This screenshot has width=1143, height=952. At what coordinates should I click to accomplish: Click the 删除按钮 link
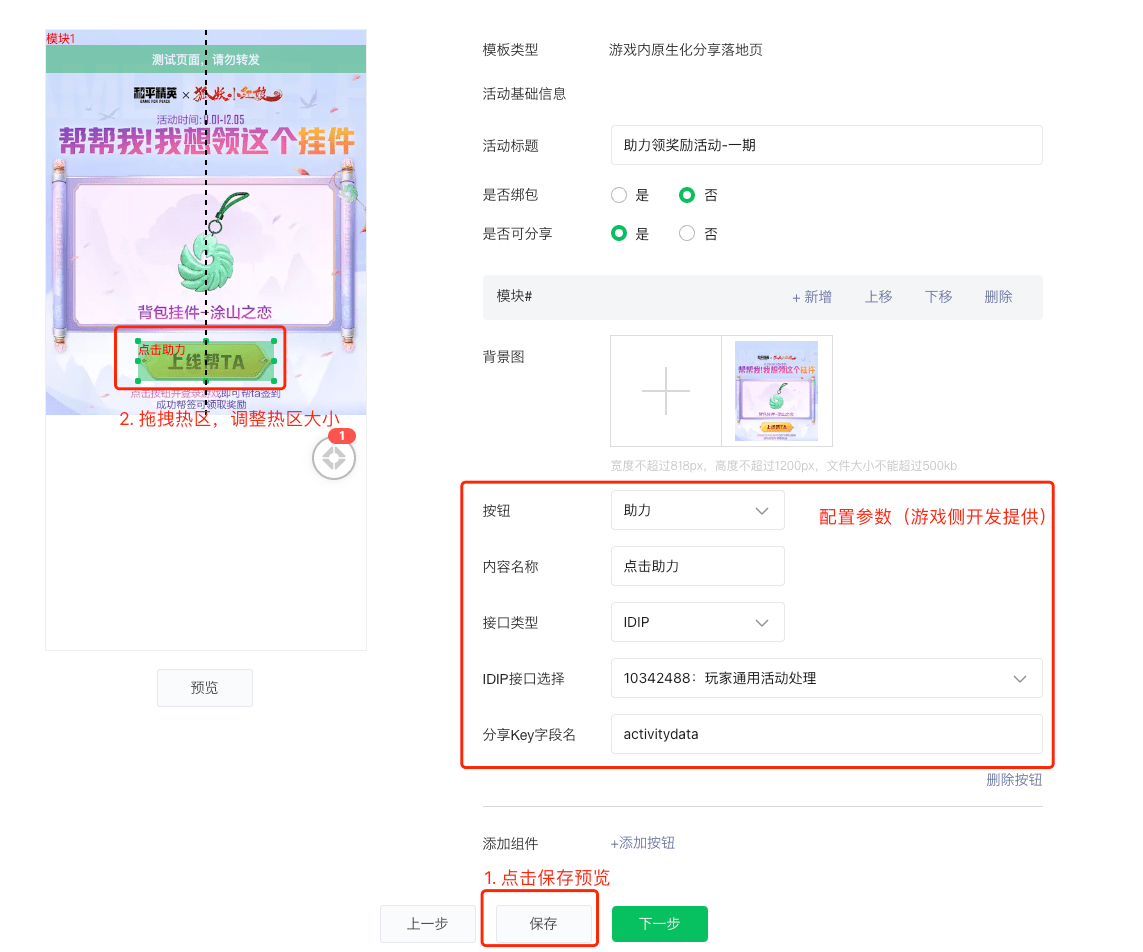1014,780
